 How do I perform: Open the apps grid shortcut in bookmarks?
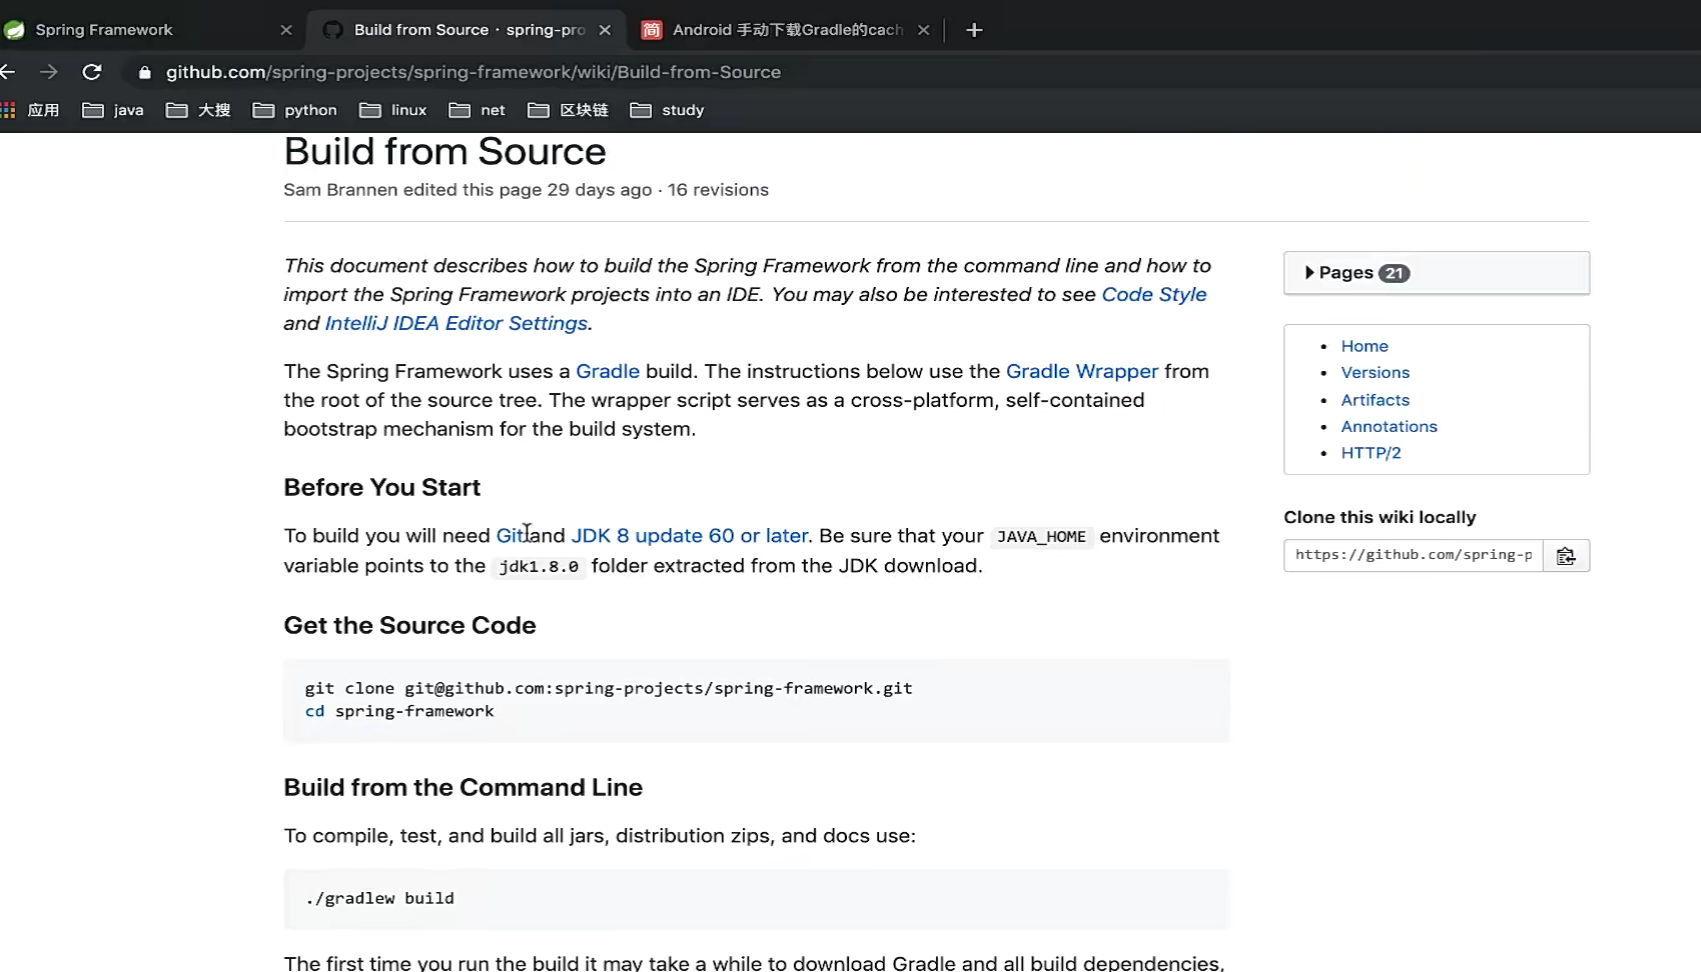click(30, 110)
